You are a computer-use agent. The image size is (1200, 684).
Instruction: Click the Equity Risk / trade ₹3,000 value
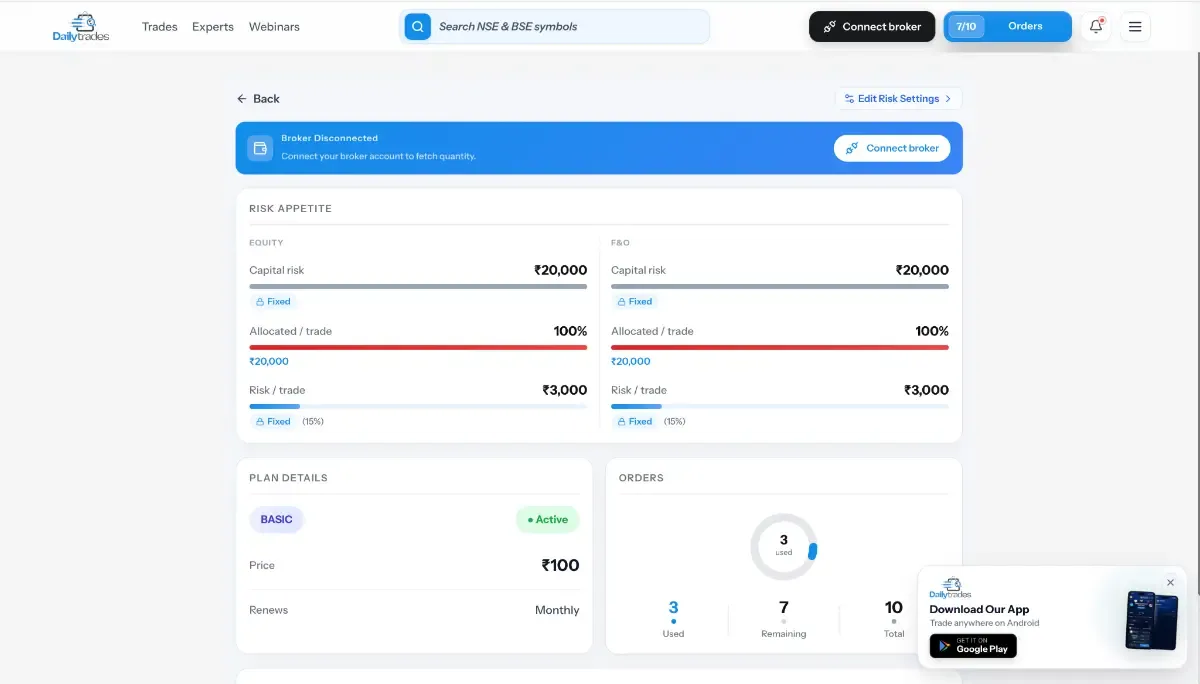coord(564,390)
